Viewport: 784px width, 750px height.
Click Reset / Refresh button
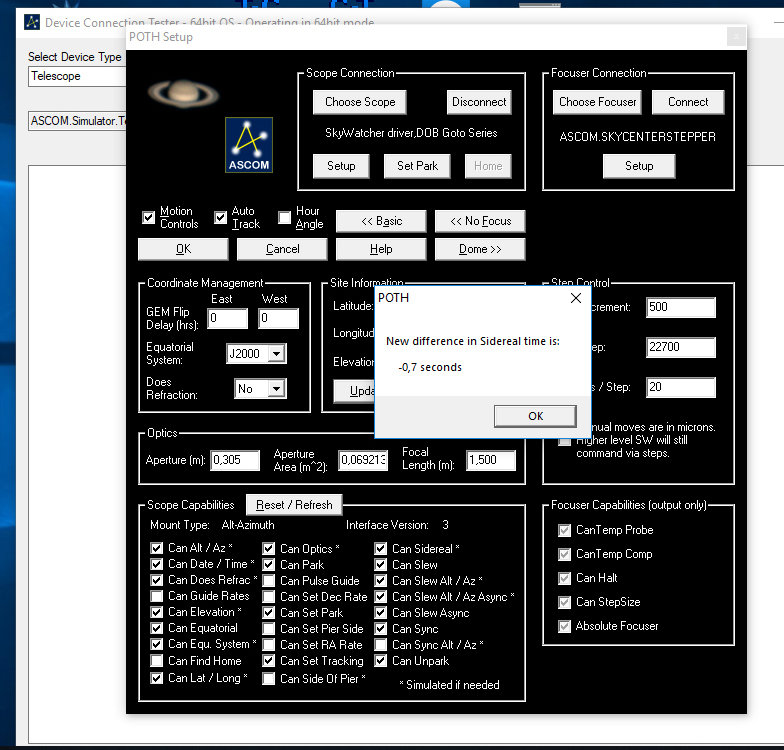tap(294, 505)
